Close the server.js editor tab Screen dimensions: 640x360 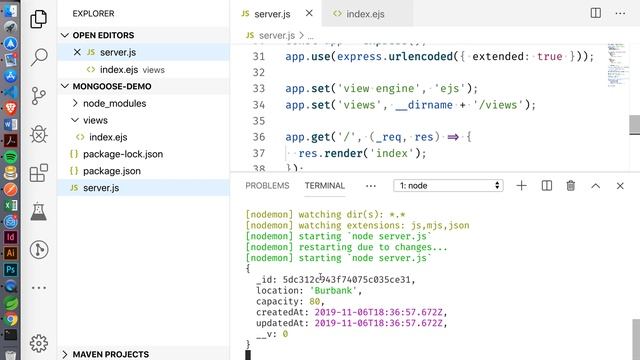(309, 13)
